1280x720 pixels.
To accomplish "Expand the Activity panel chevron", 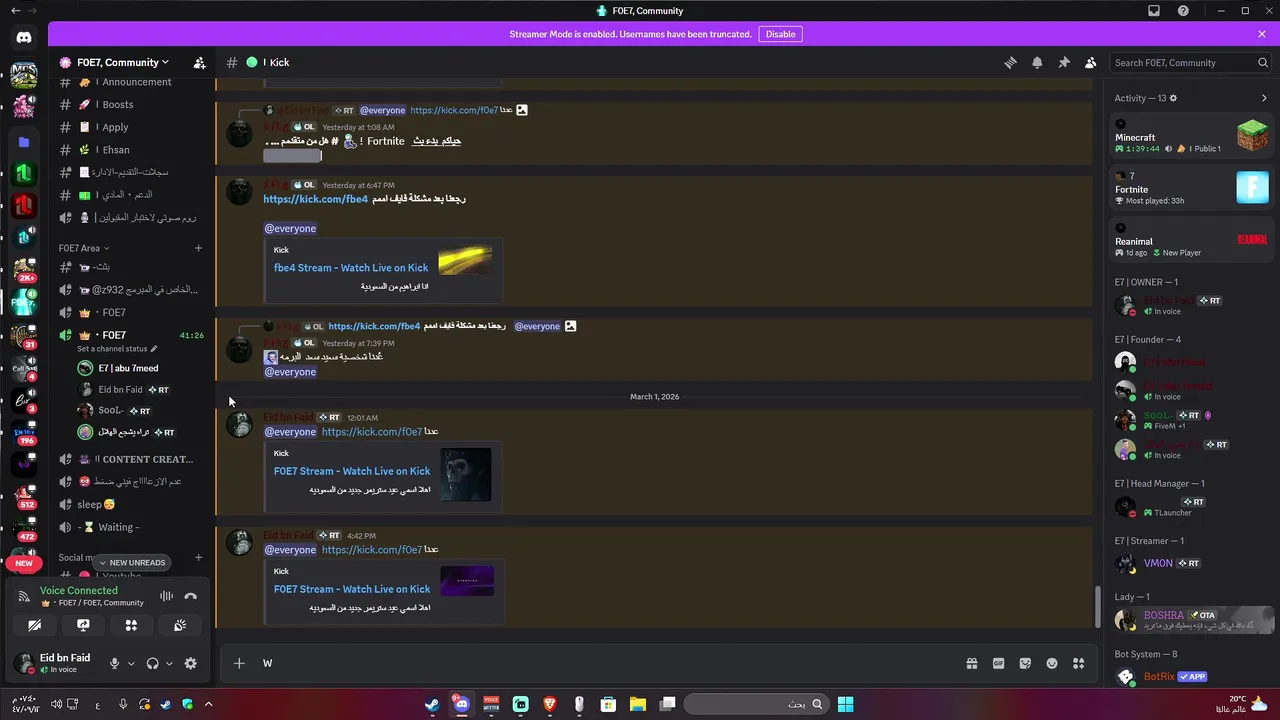I will click(x=1264, y=98).
